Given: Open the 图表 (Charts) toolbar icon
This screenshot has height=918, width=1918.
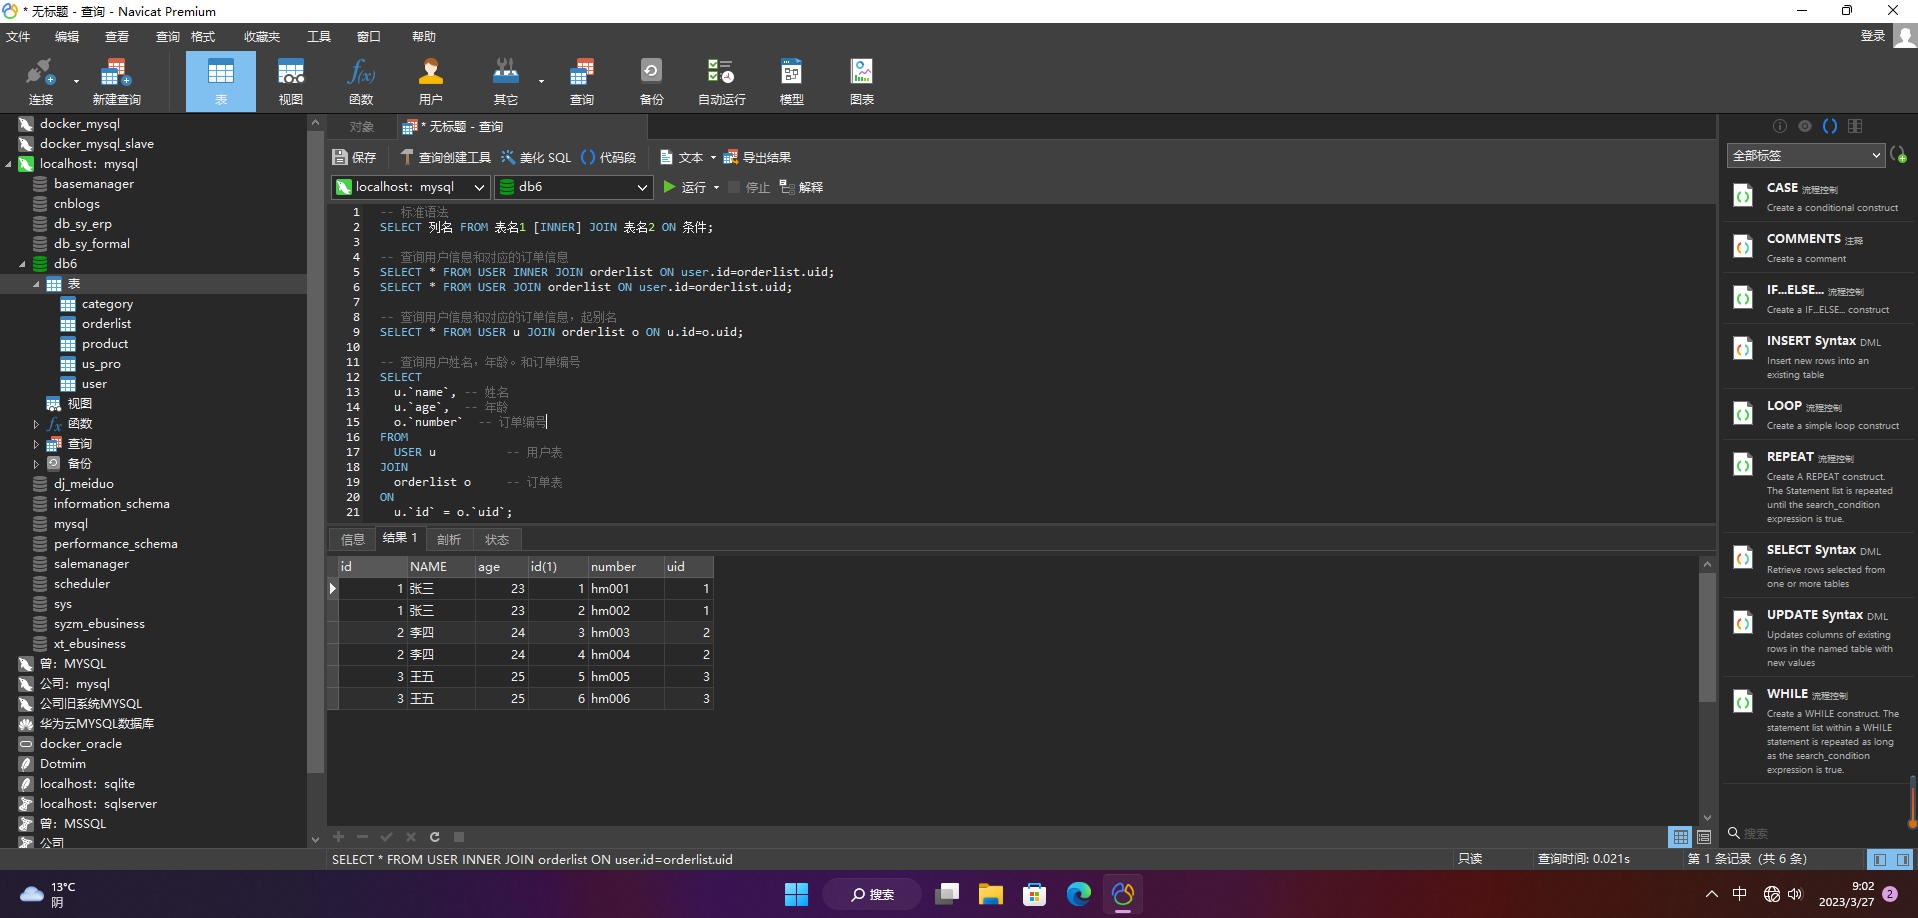Looking at the screenshot, I should (x=862, y=81).
